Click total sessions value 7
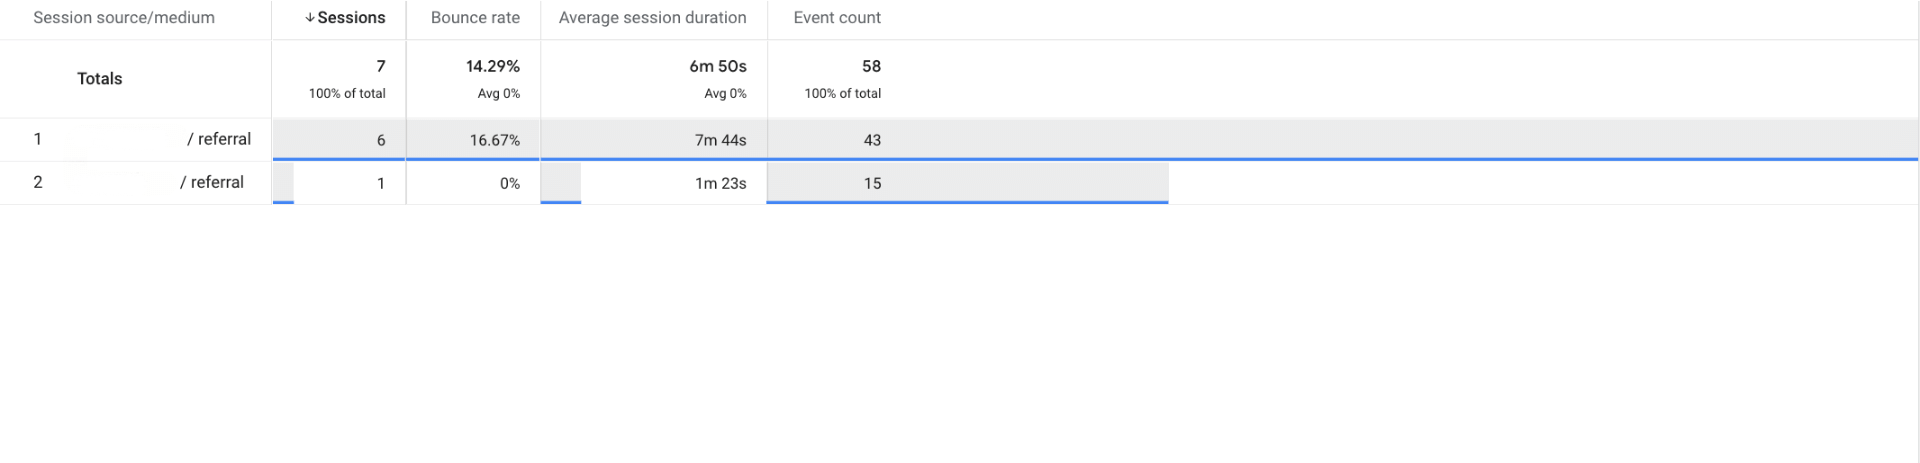 380,66
